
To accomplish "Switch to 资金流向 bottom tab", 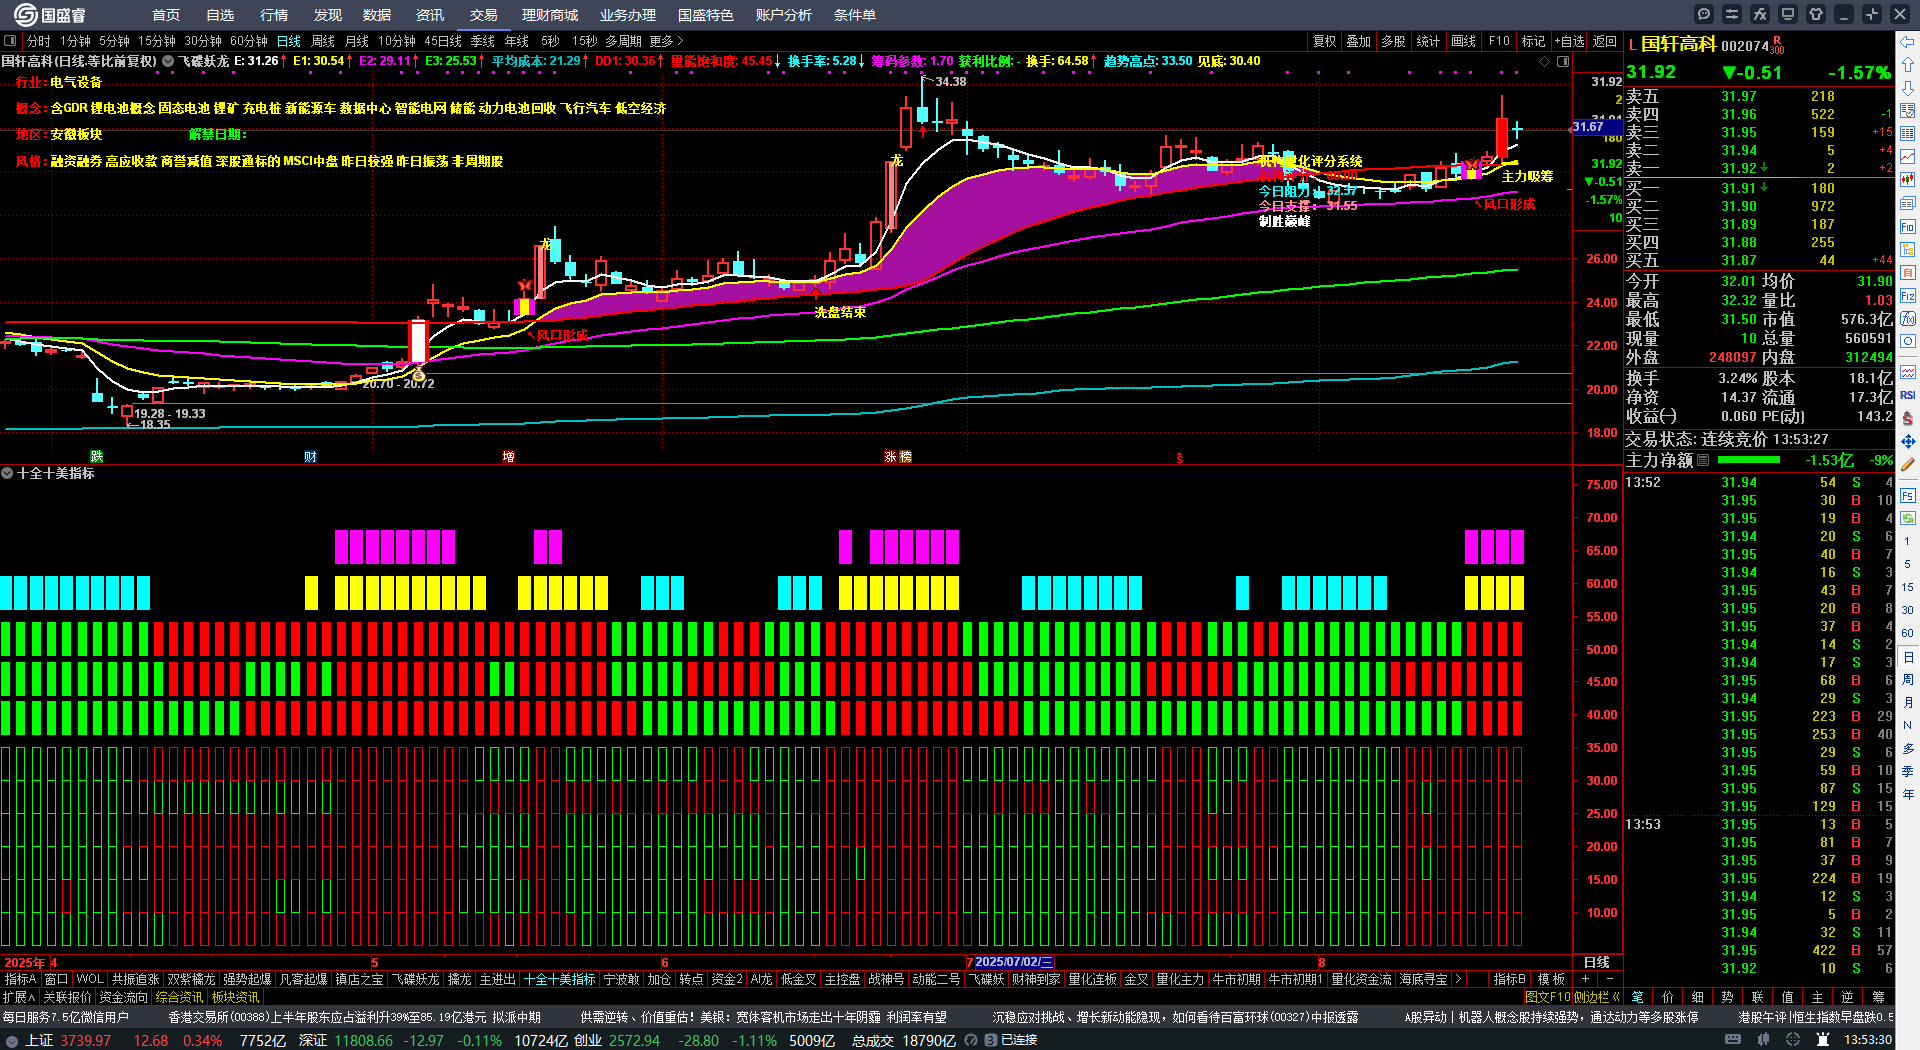I will click(x=123, y=997).
